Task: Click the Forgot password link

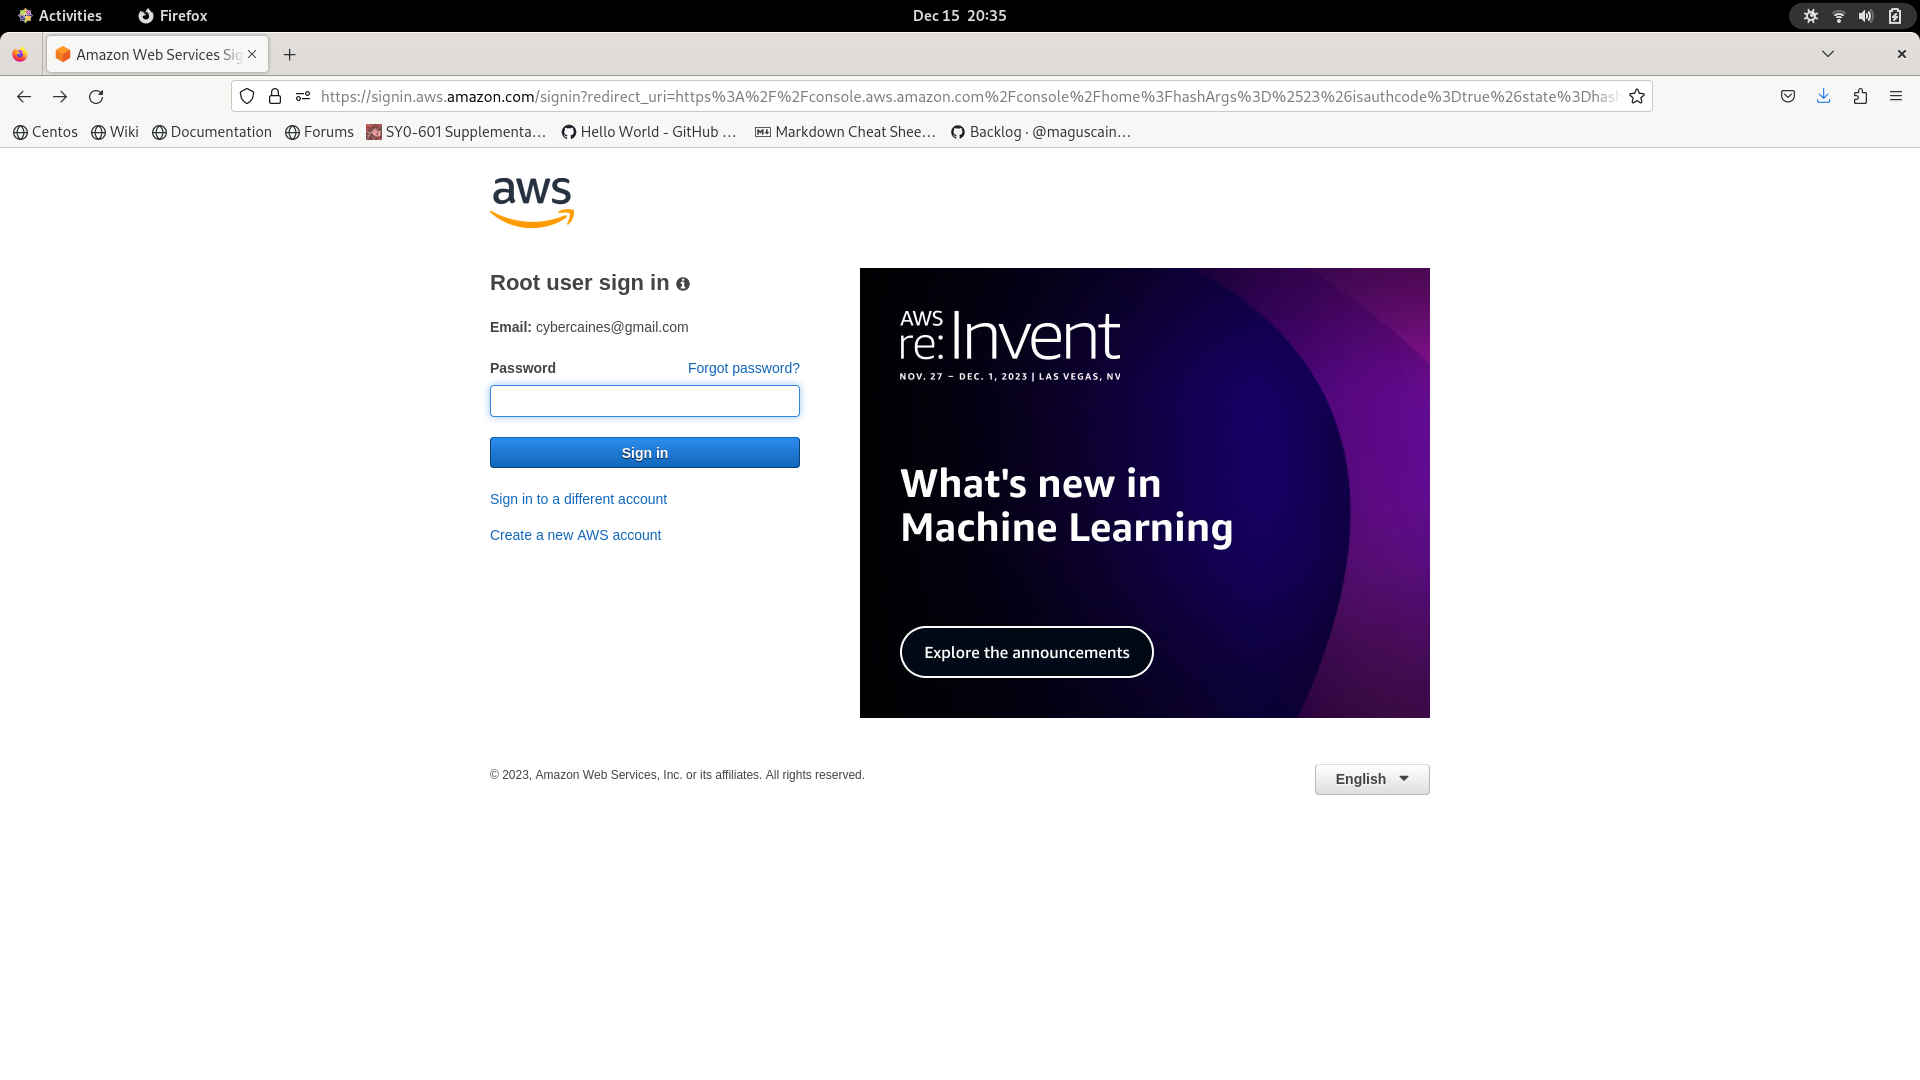Action: (744, 368)
